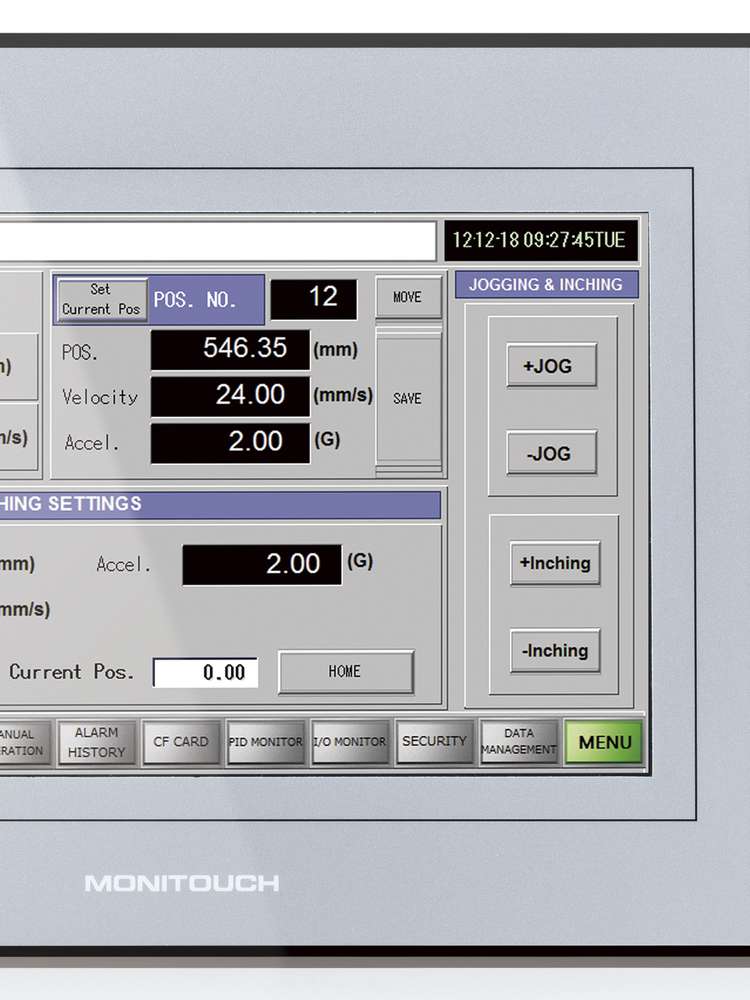This screenshot has height=1000, width=750.
Task: Select the POS. value field showing 546.35
Action: pyautogui.click(x=230, y=350)
